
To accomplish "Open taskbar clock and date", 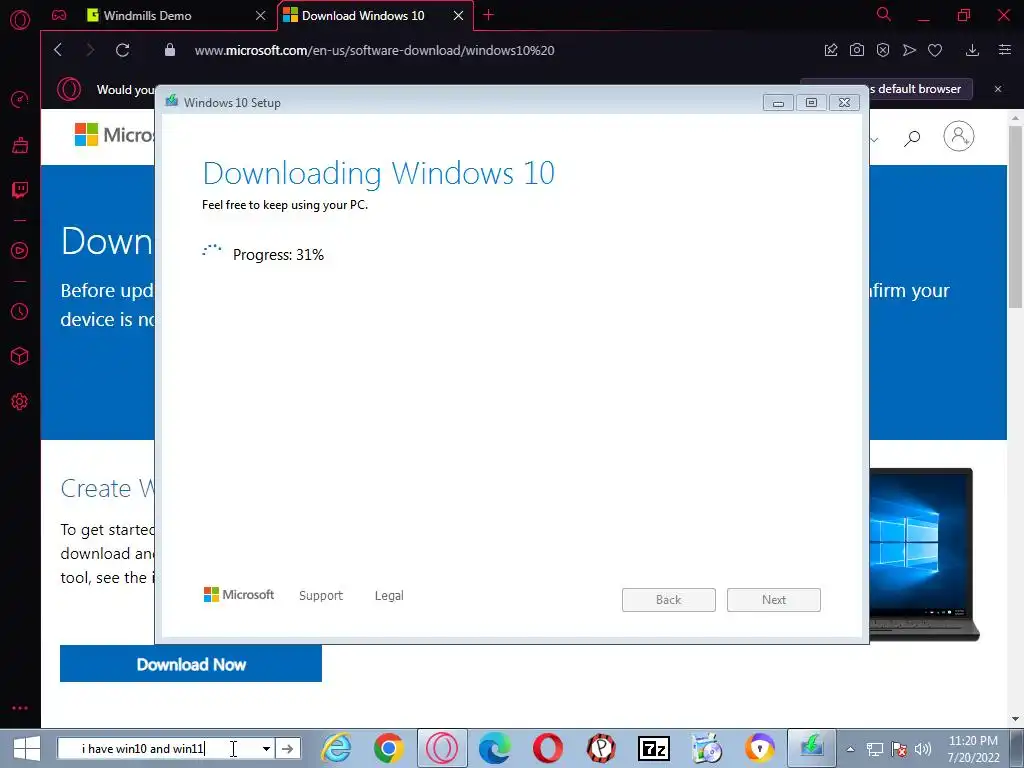I will pyautogui.click(x=973, y=749).
